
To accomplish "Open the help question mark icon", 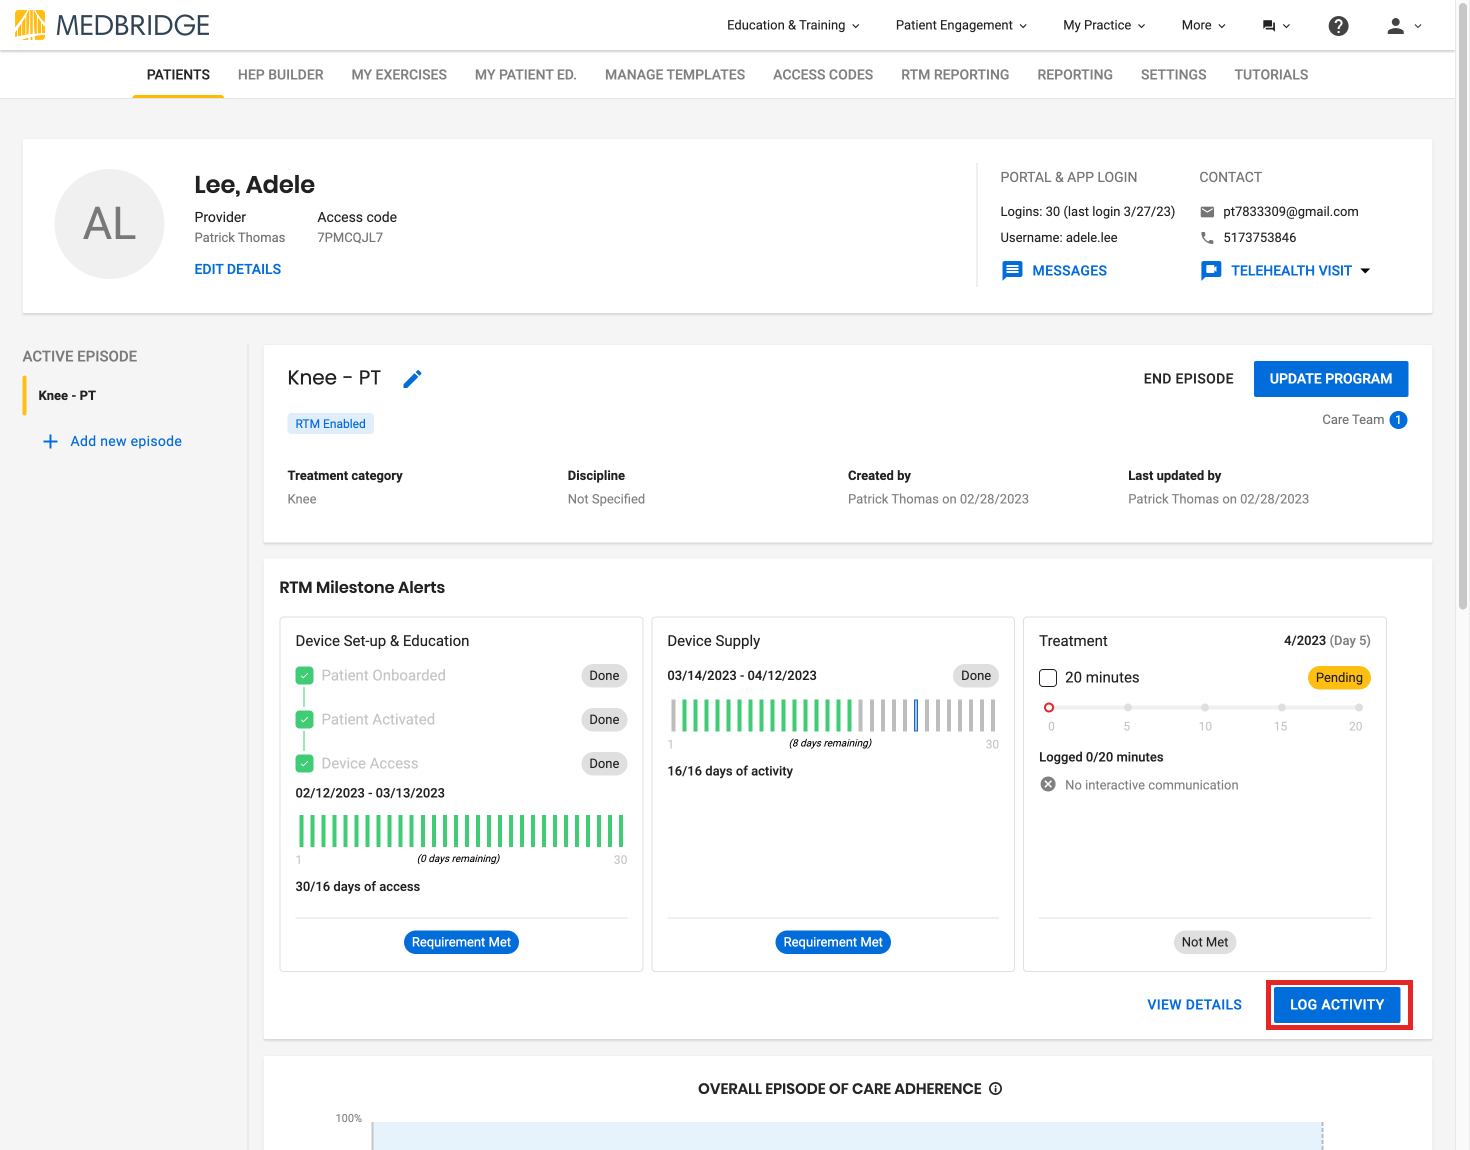I will (x=1338, y=26).
